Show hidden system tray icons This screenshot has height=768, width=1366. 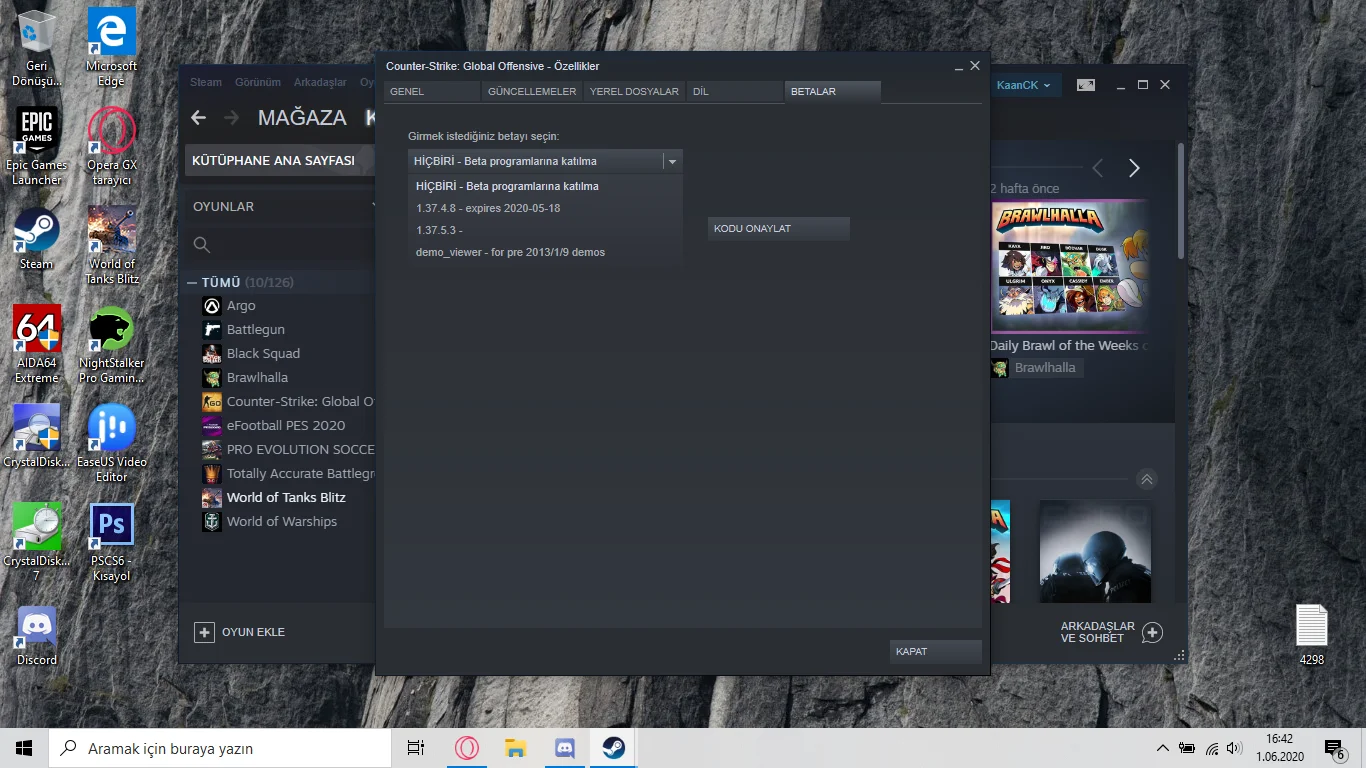1162,748
